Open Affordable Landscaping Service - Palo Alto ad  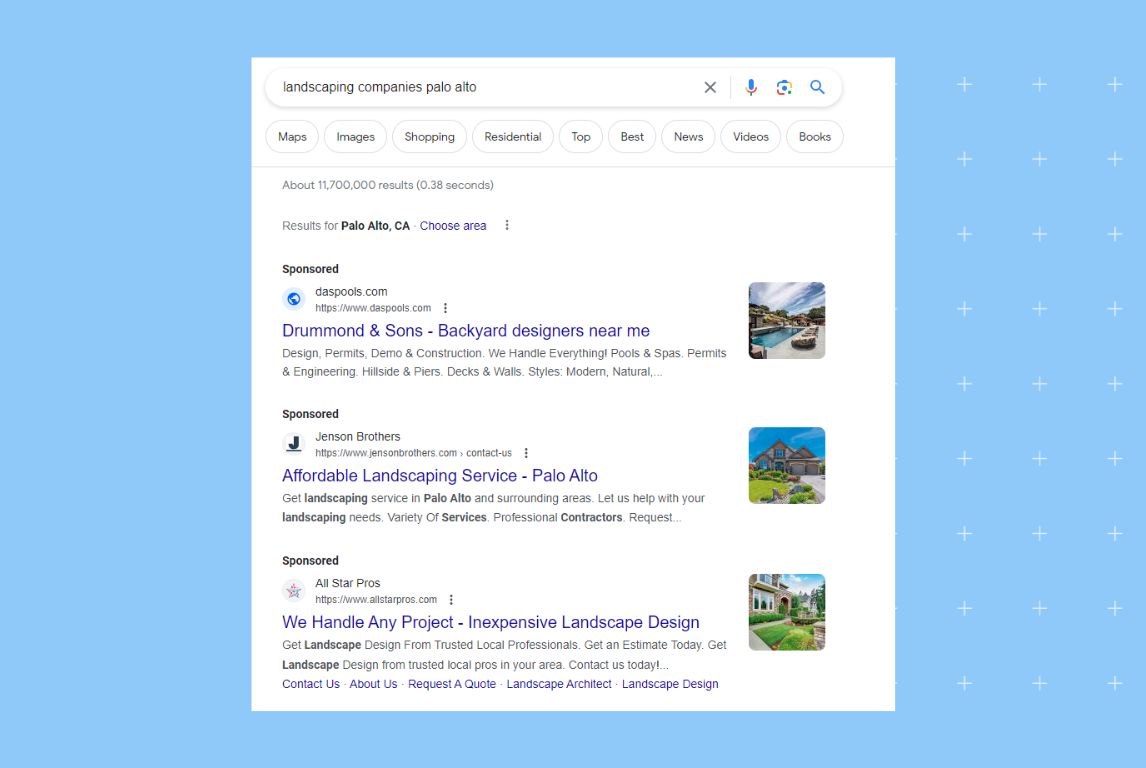pyautogui.click(x=439, y=476)
